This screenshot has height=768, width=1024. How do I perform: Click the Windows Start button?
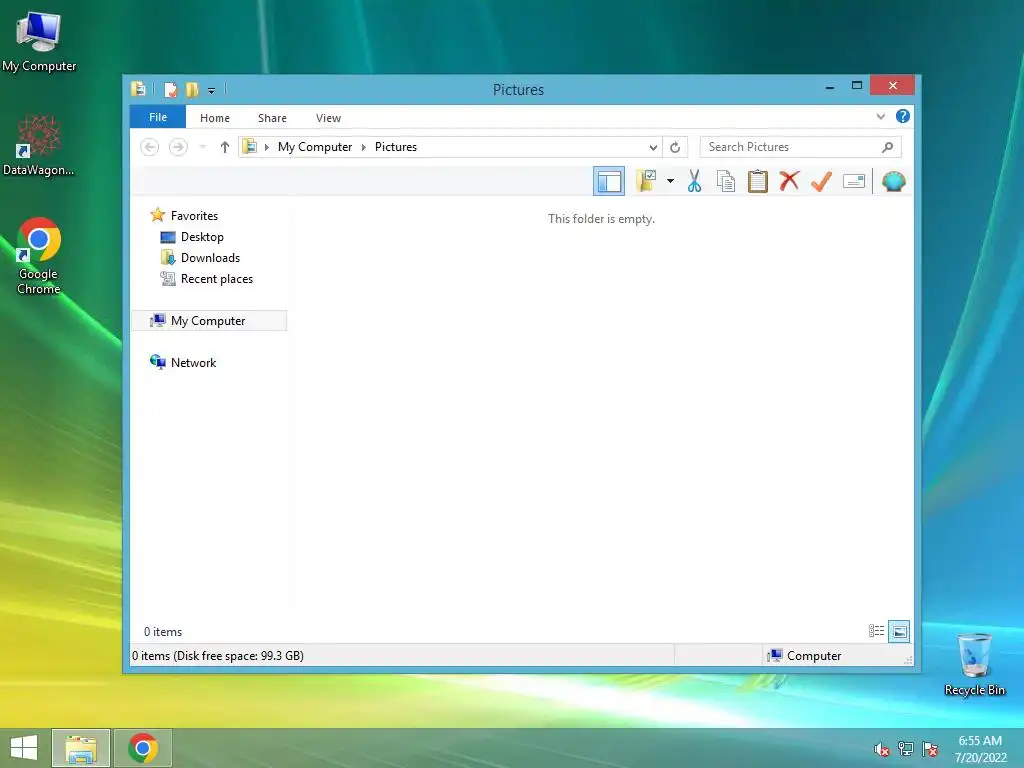click(x=24, y=748)
